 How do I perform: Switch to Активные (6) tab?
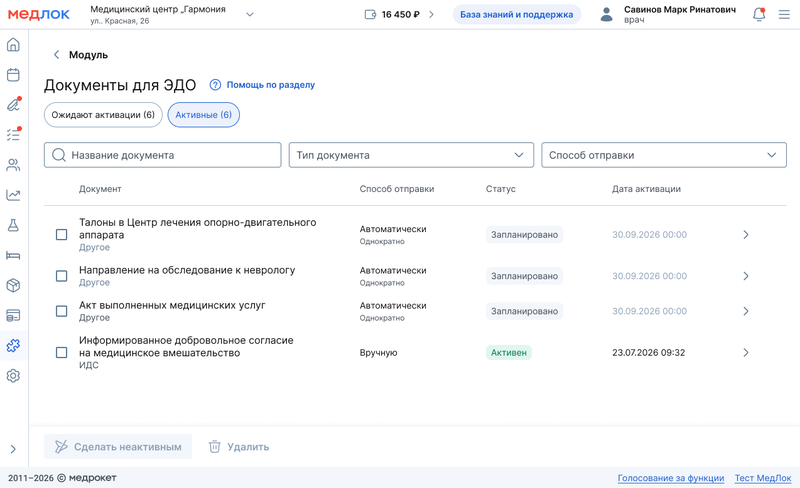[204, 115]
